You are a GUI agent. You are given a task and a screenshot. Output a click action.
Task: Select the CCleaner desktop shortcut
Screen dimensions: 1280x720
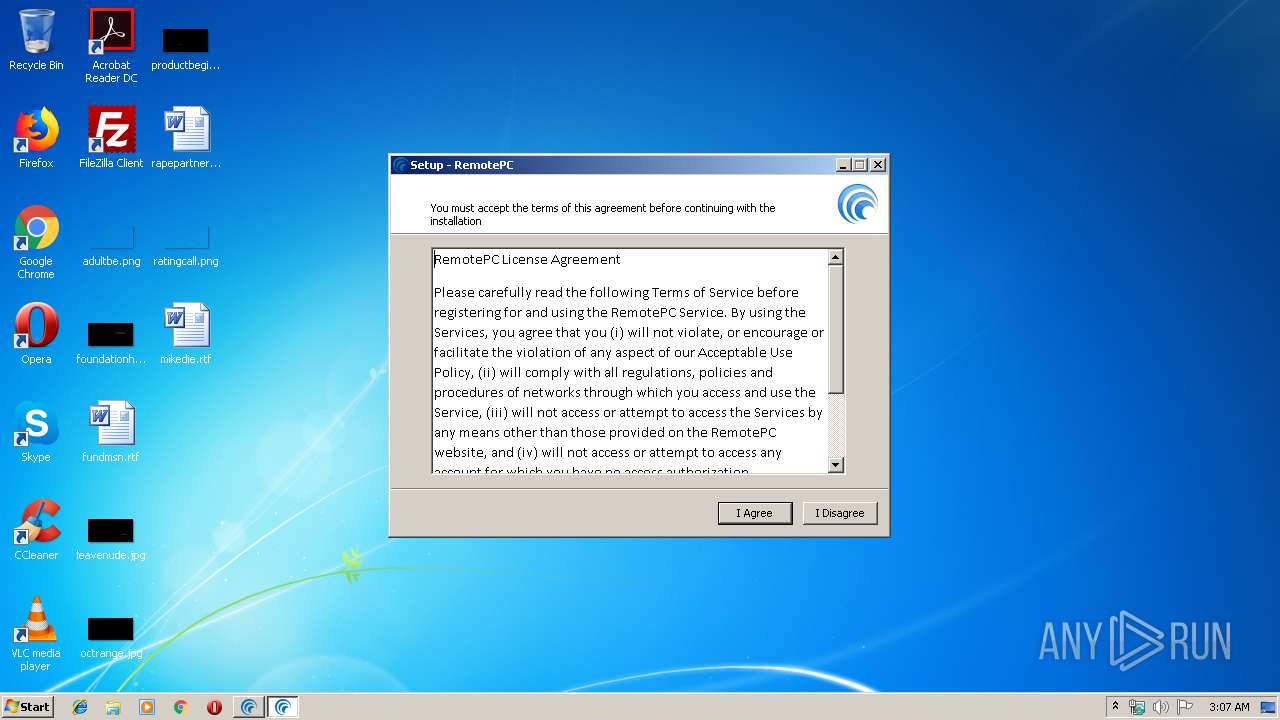coord(36,530)
